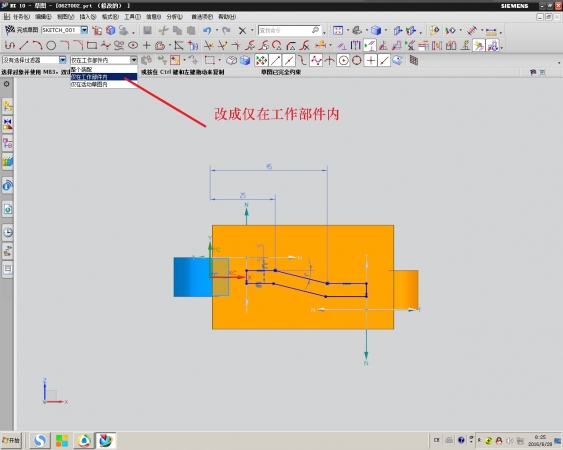Pick the Point tool plus icon
Image resolution: width=563 pixels, height=450 pixels.
coord(146,45)
